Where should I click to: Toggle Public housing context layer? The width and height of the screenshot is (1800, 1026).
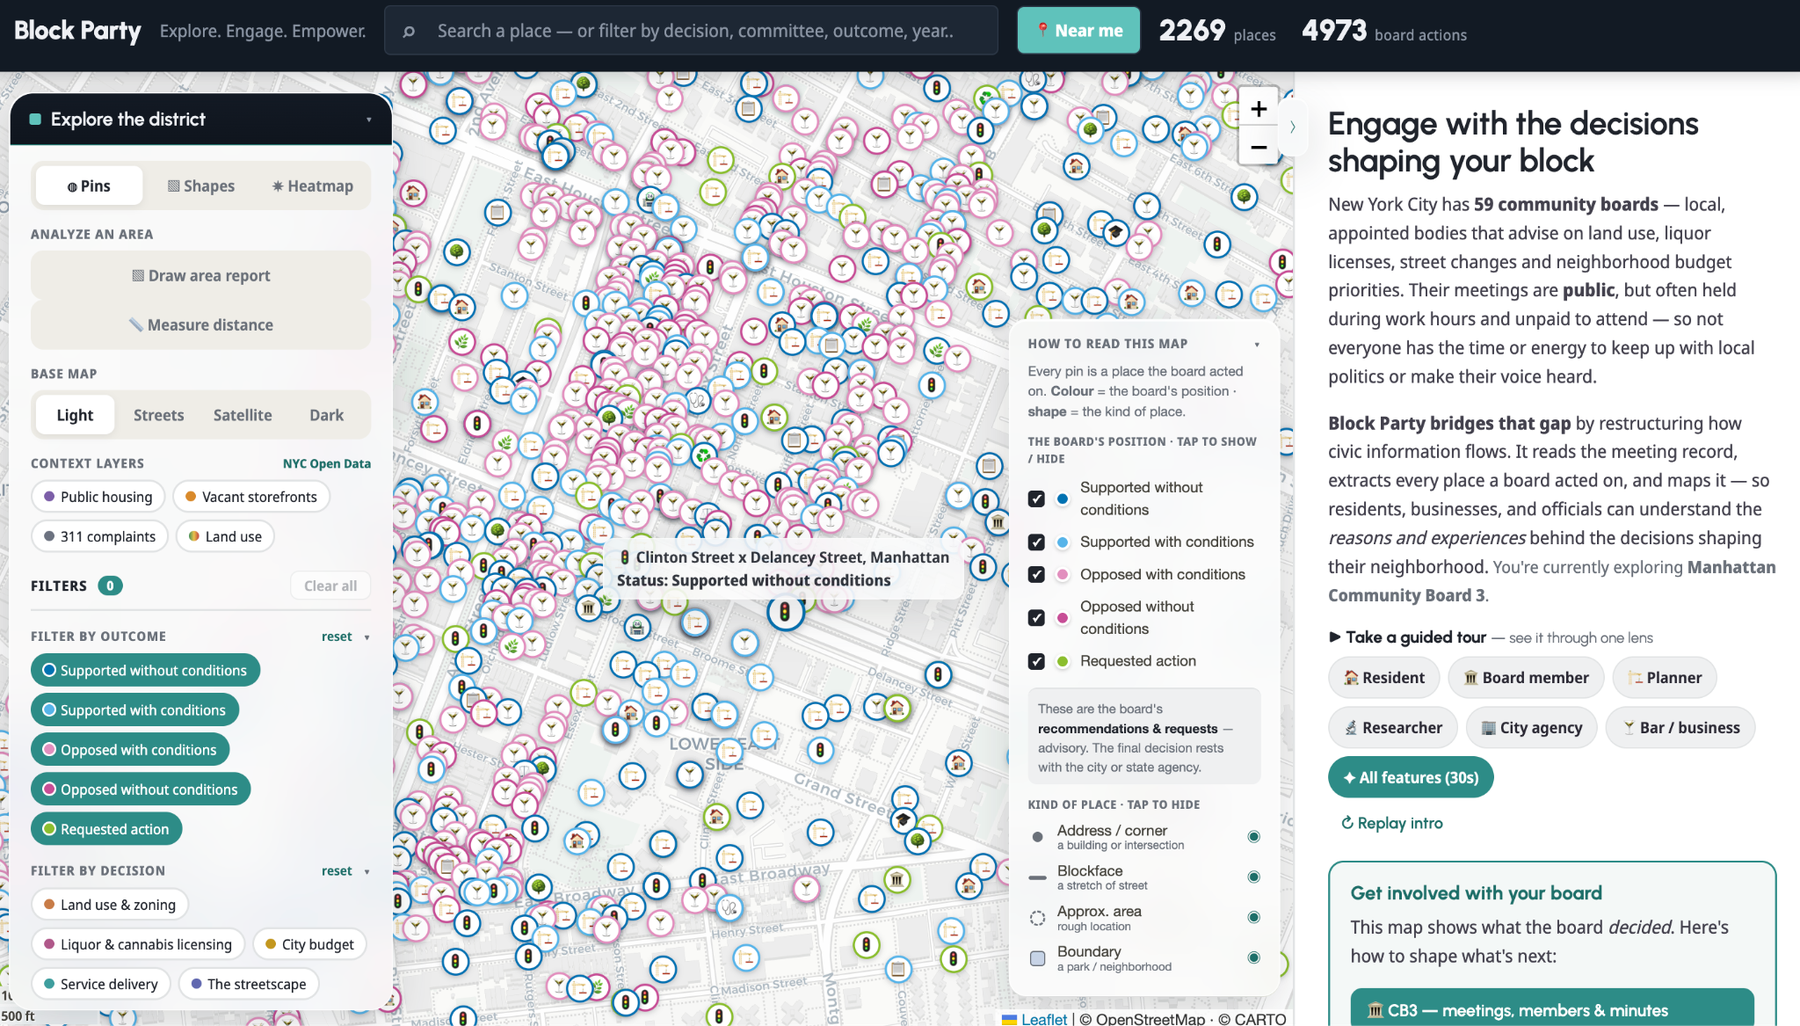point(98,497)
